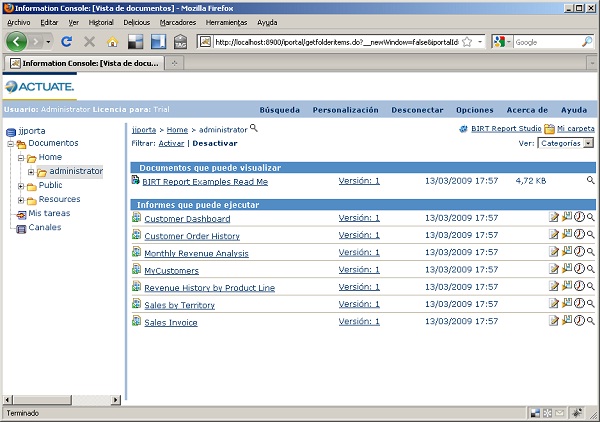Click search icon next to administrator breadcrumb
The width and height of the screenshot is (600, 422).
[254, 128]
